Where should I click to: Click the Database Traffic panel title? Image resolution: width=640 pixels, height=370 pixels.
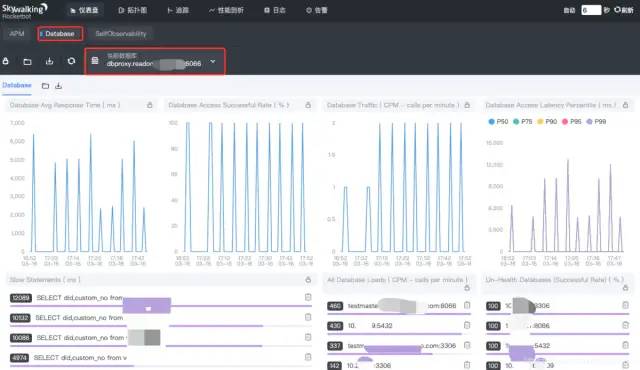(393, 105)
